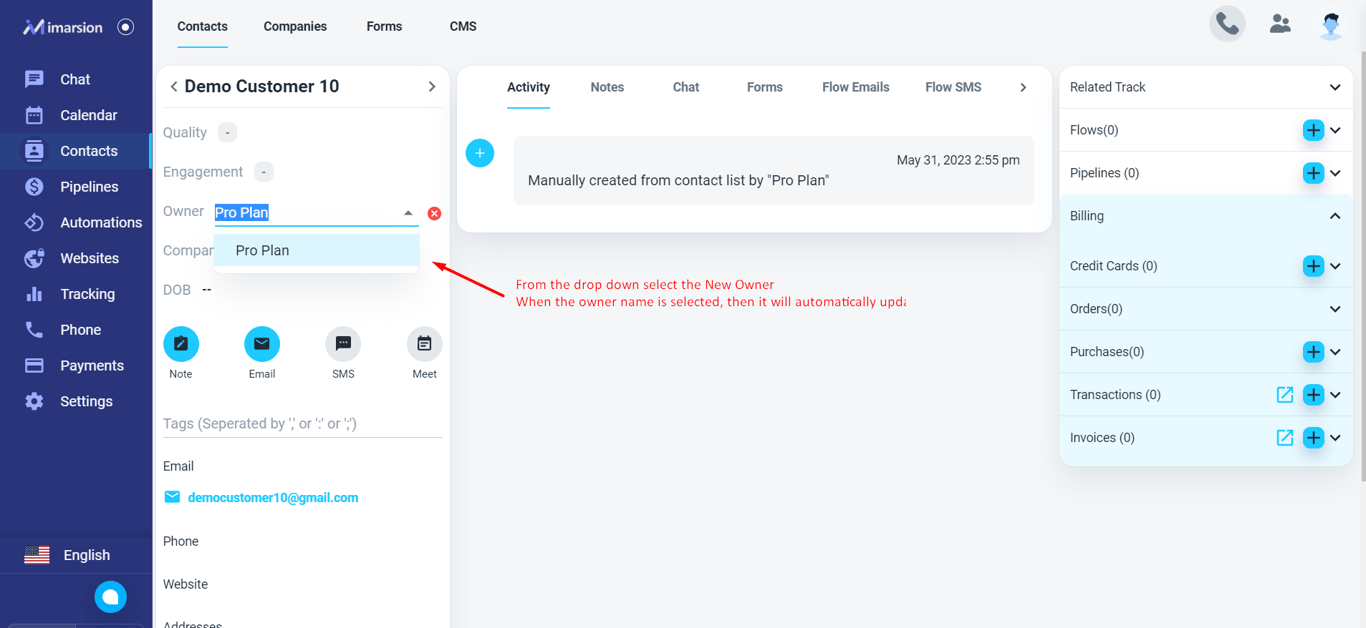Screen dimensions: 1366x628
Task: Switch to the Notes tab
Action: (x=607, y=87)
